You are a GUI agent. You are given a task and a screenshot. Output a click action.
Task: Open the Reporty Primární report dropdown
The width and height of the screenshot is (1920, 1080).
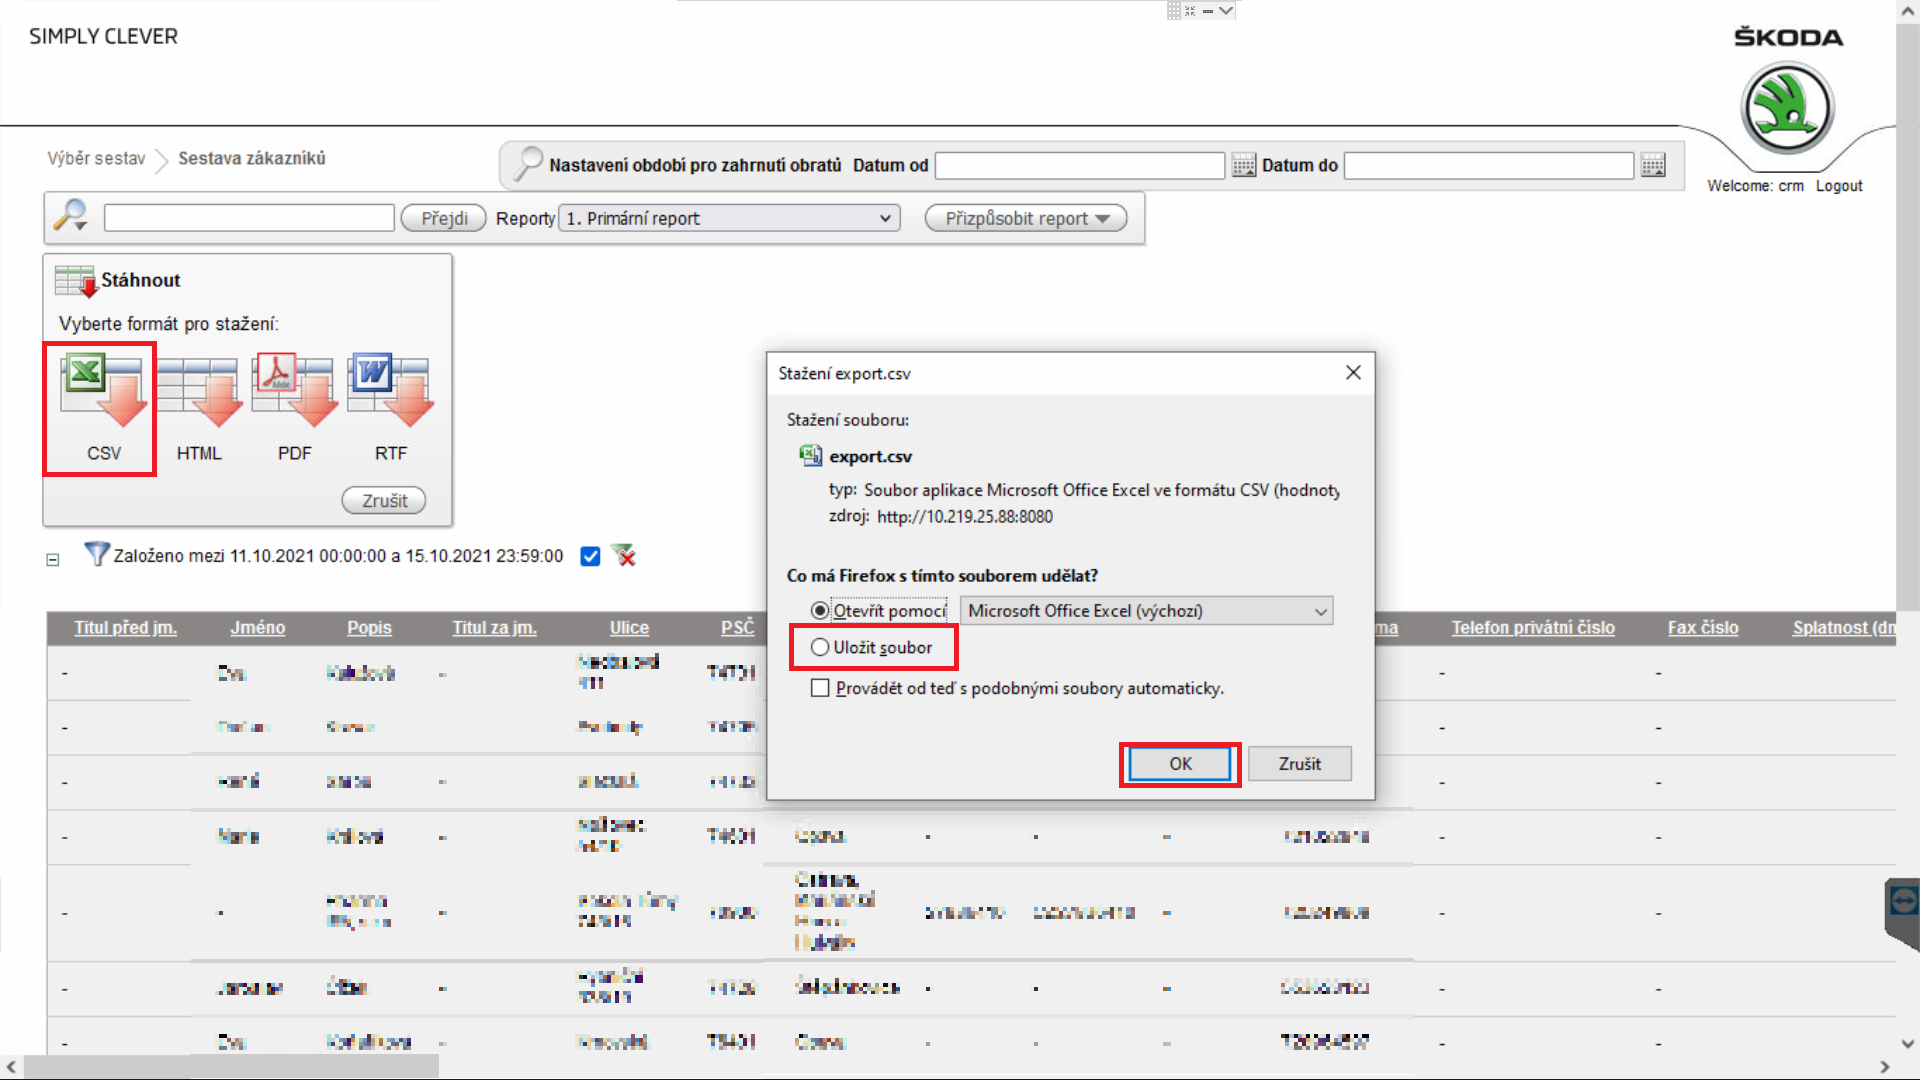coord(729,219)
